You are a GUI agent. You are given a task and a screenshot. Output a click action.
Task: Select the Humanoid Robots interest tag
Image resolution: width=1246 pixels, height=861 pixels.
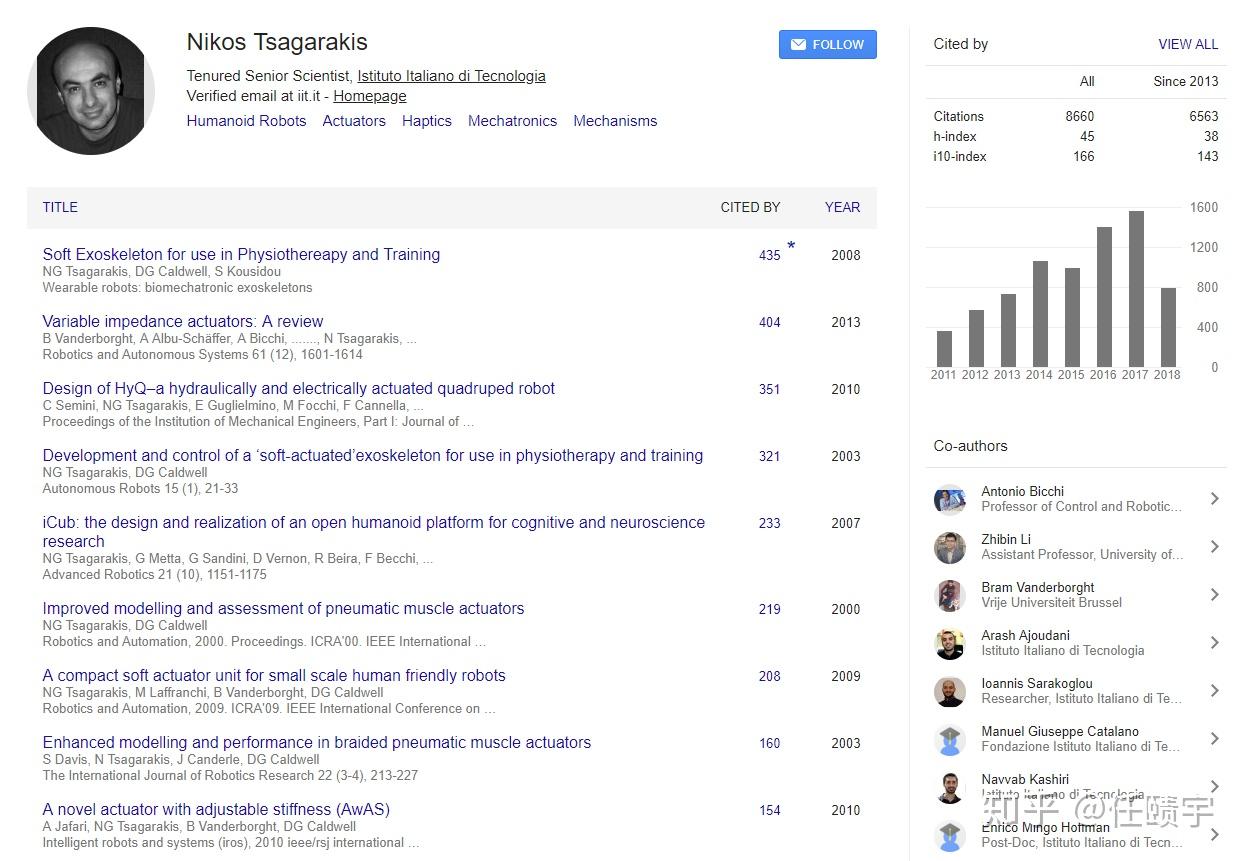click(246, 121)
